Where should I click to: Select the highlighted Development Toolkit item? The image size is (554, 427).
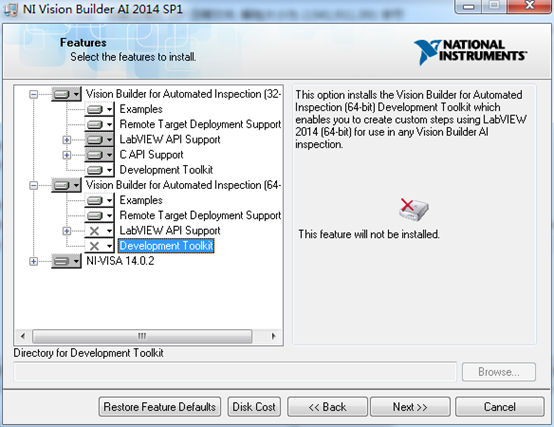pos(166,246)
